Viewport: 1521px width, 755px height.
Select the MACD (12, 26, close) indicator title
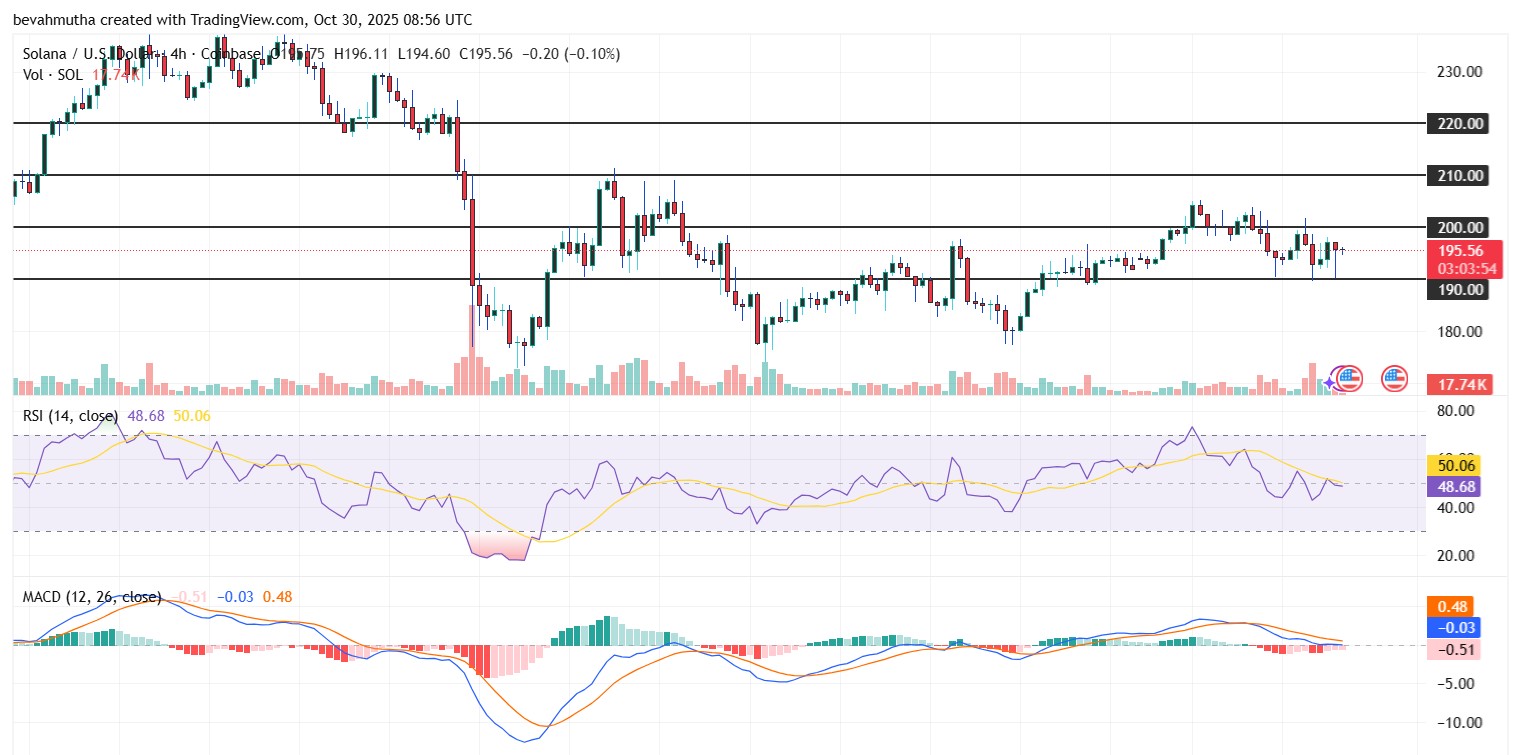(x=92, y=597)
